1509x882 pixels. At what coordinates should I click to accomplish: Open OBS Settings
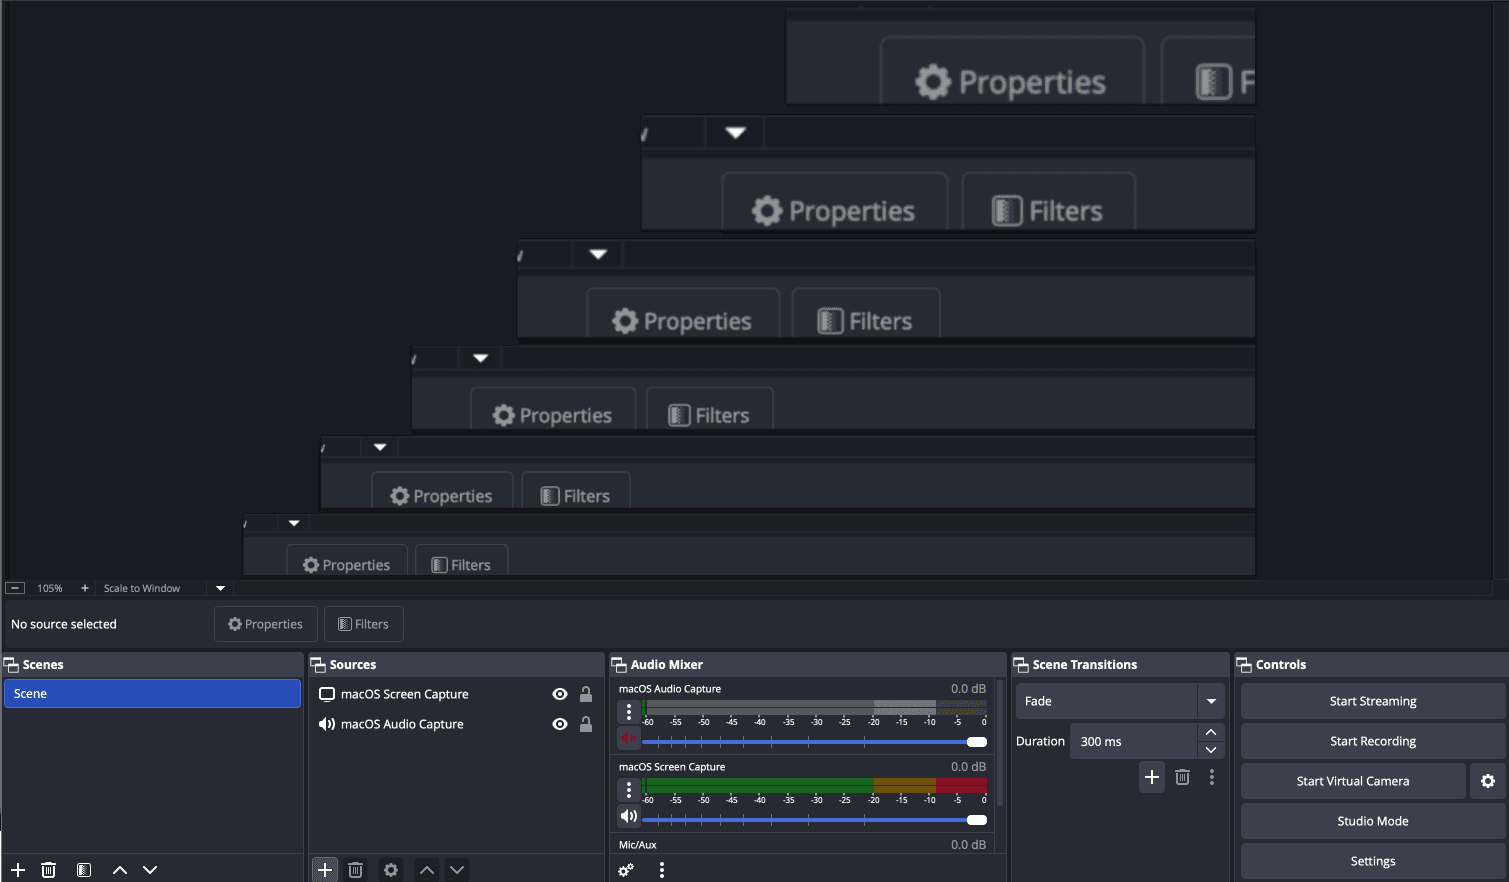pos(1372,860)
